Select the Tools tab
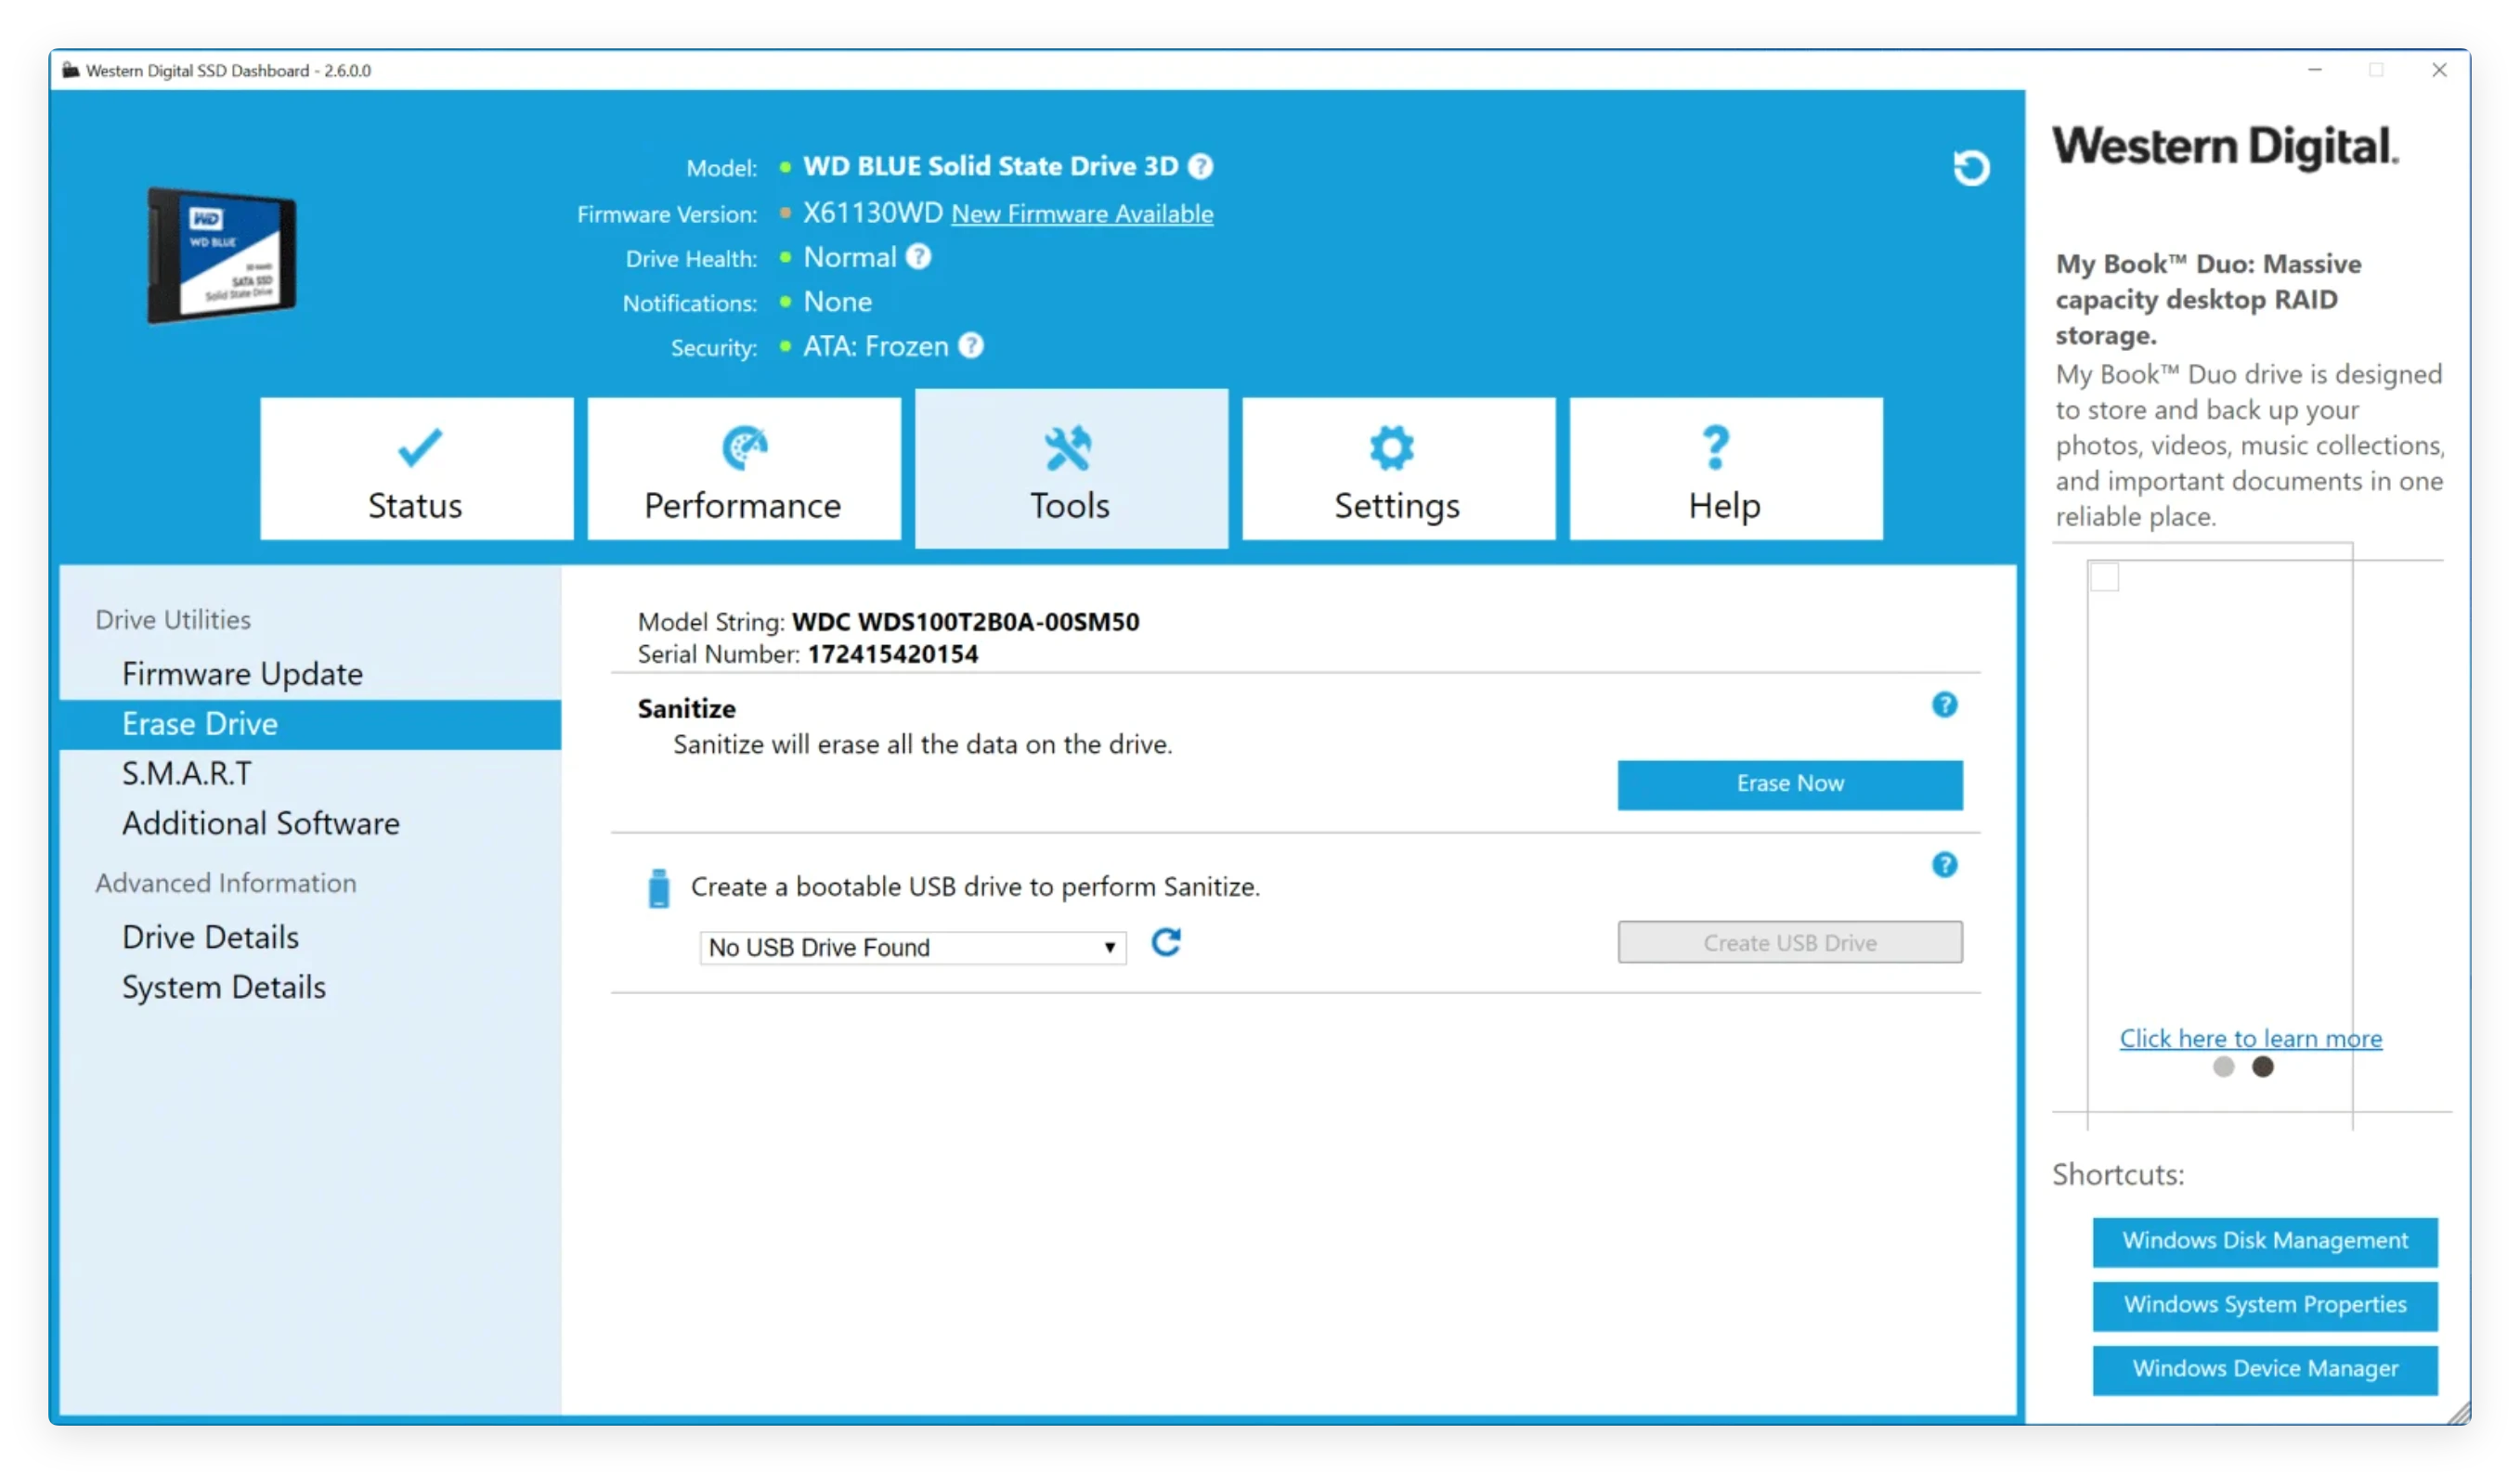2520x1474 pixels. [x=1071, y=468]
